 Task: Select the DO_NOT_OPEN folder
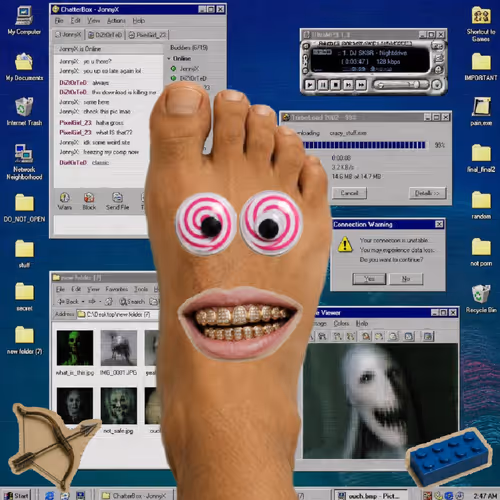tap(24, 208)
